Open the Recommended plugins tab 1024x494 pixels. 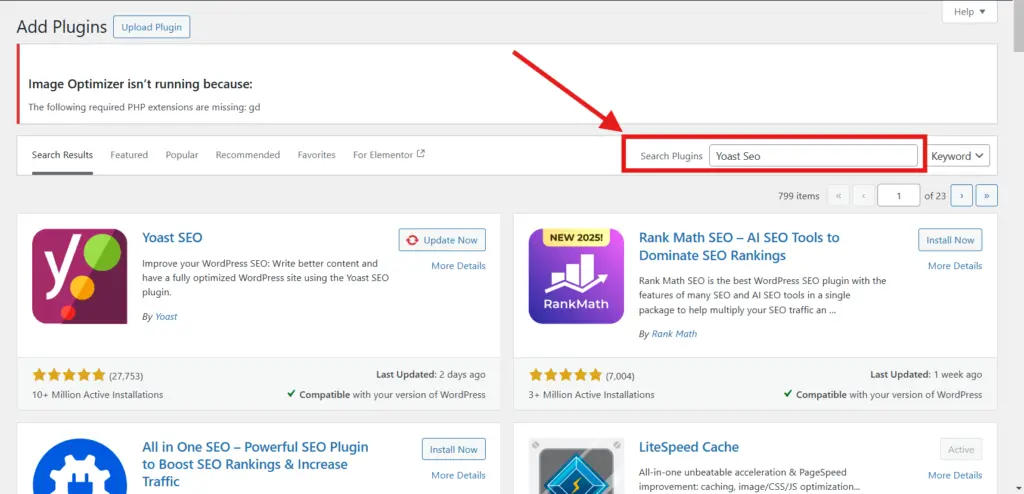click(248, 155)
